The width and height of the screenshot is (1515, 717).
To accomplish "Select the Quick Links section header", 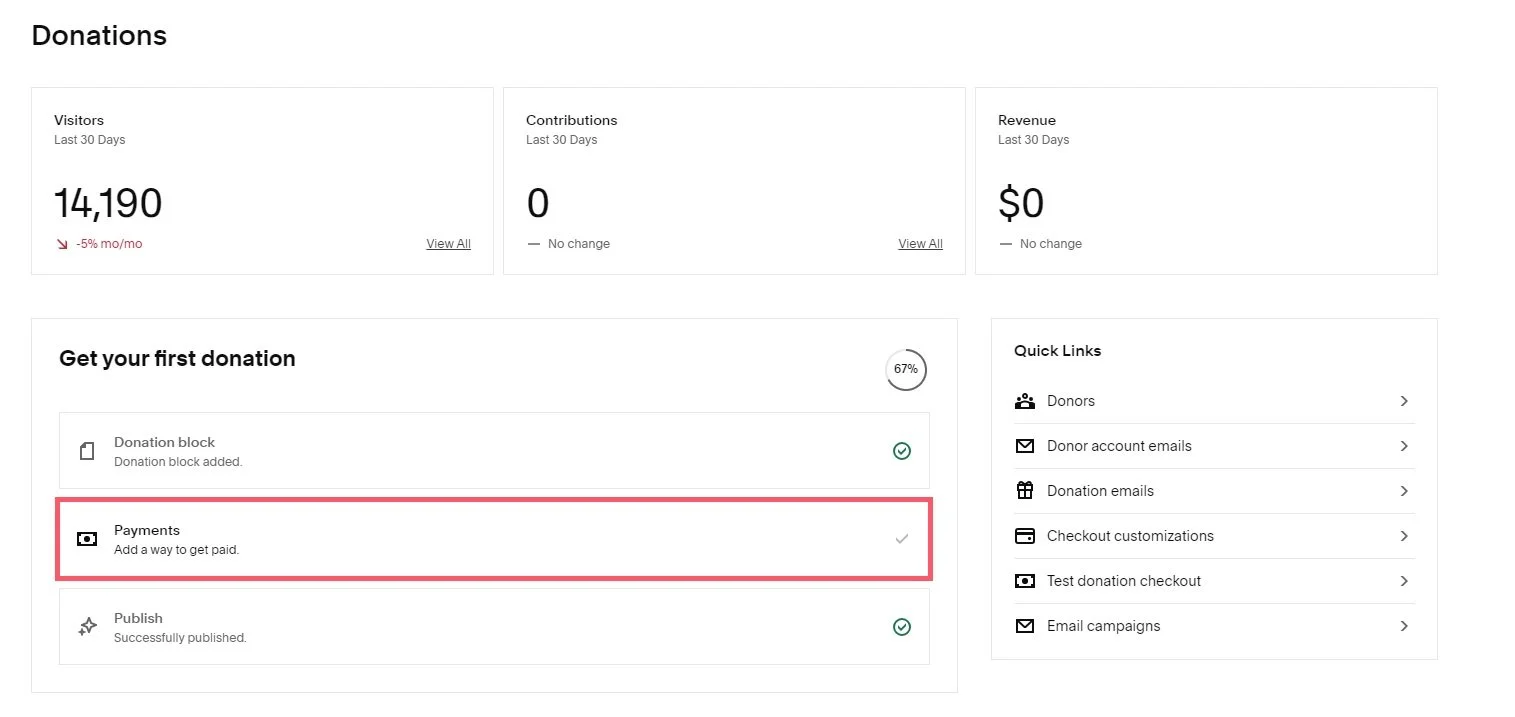I will click(1057, 350).
